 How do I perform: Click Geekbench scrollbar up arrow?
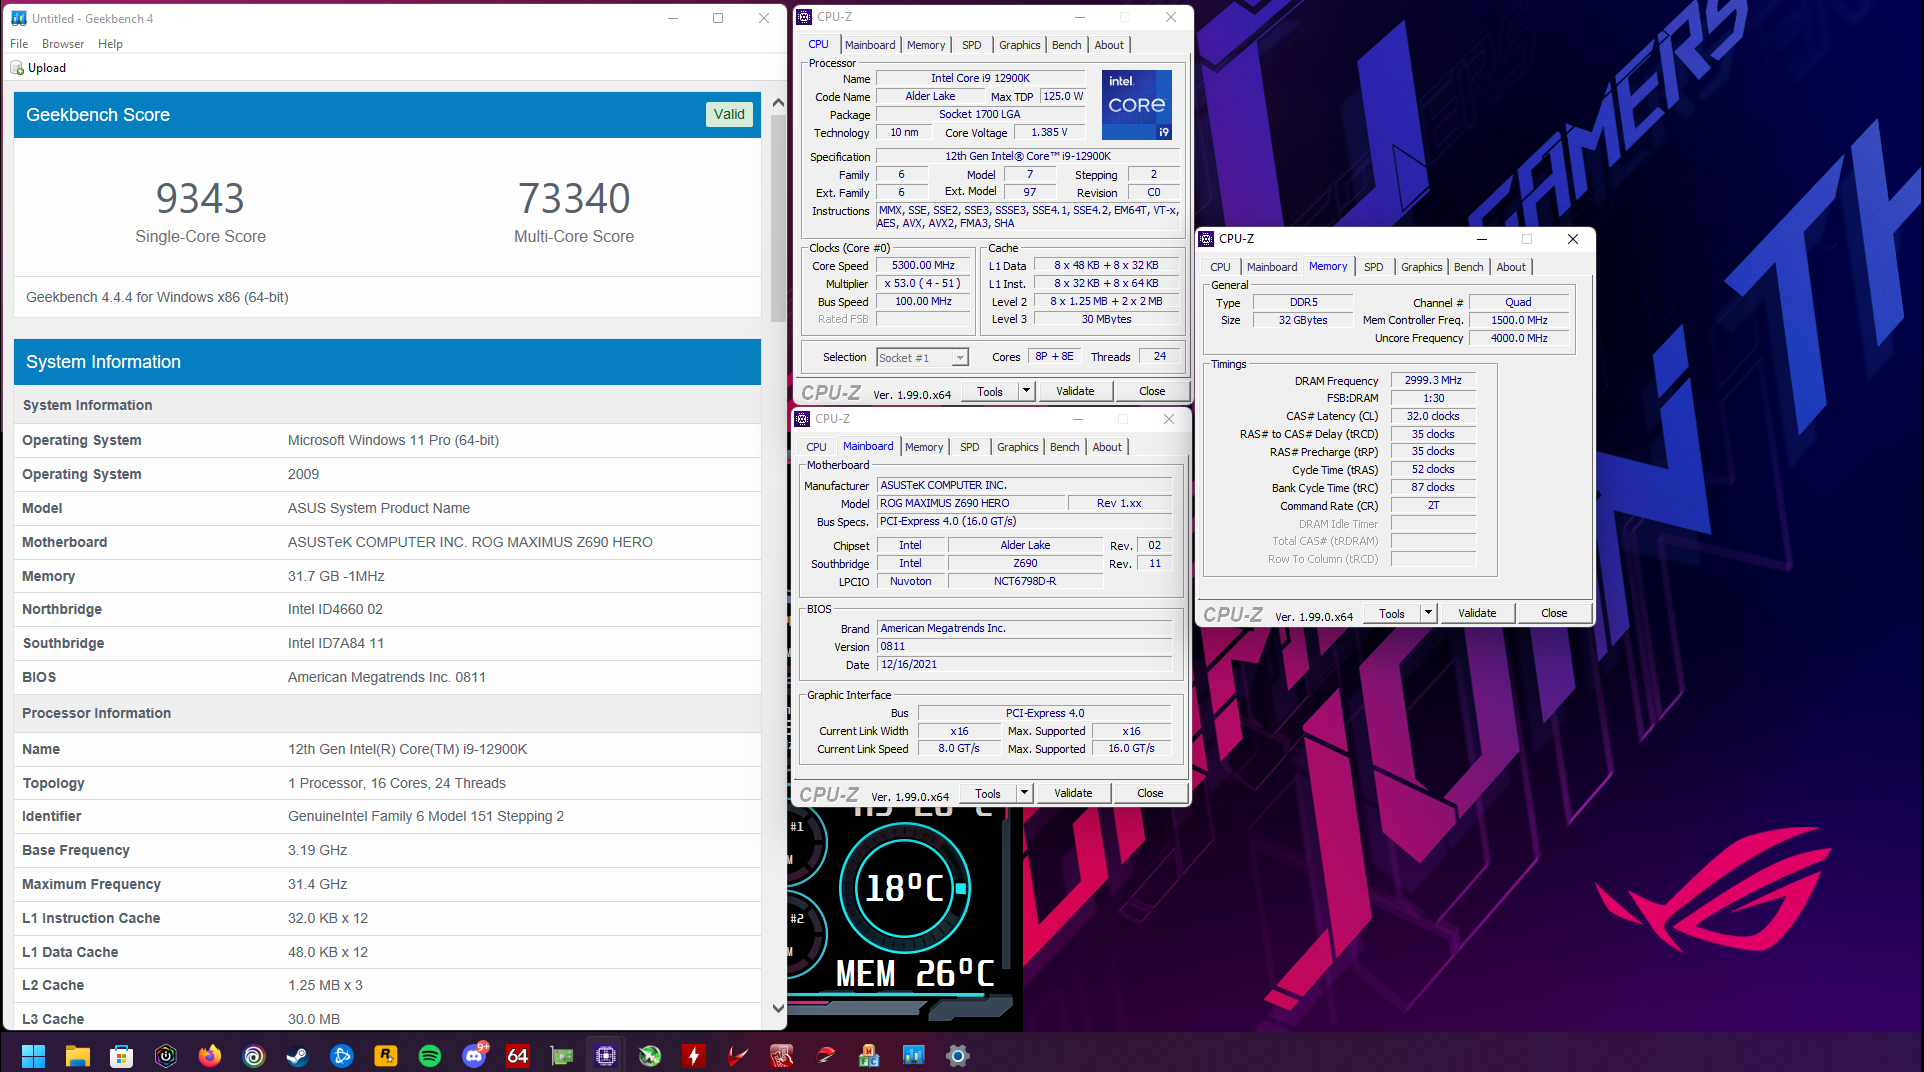point(779,102)
